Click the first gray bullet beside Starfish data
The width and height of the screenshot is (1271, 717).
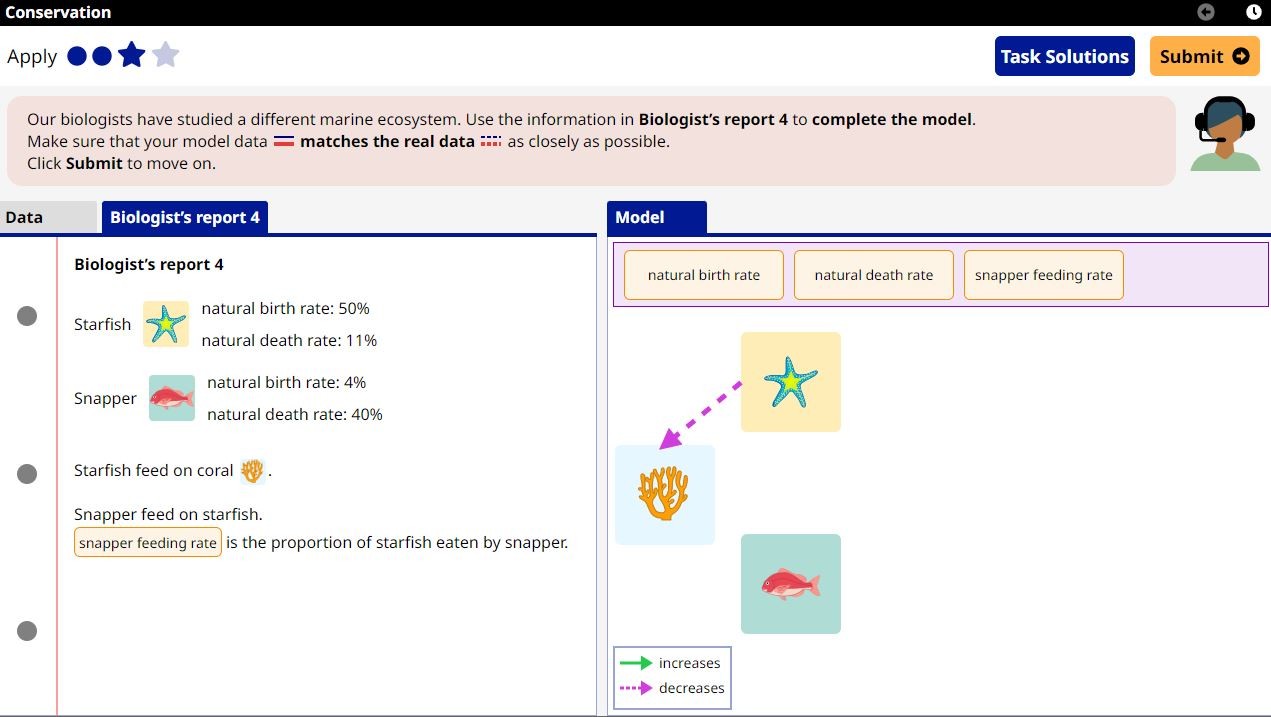coord(27,316)
